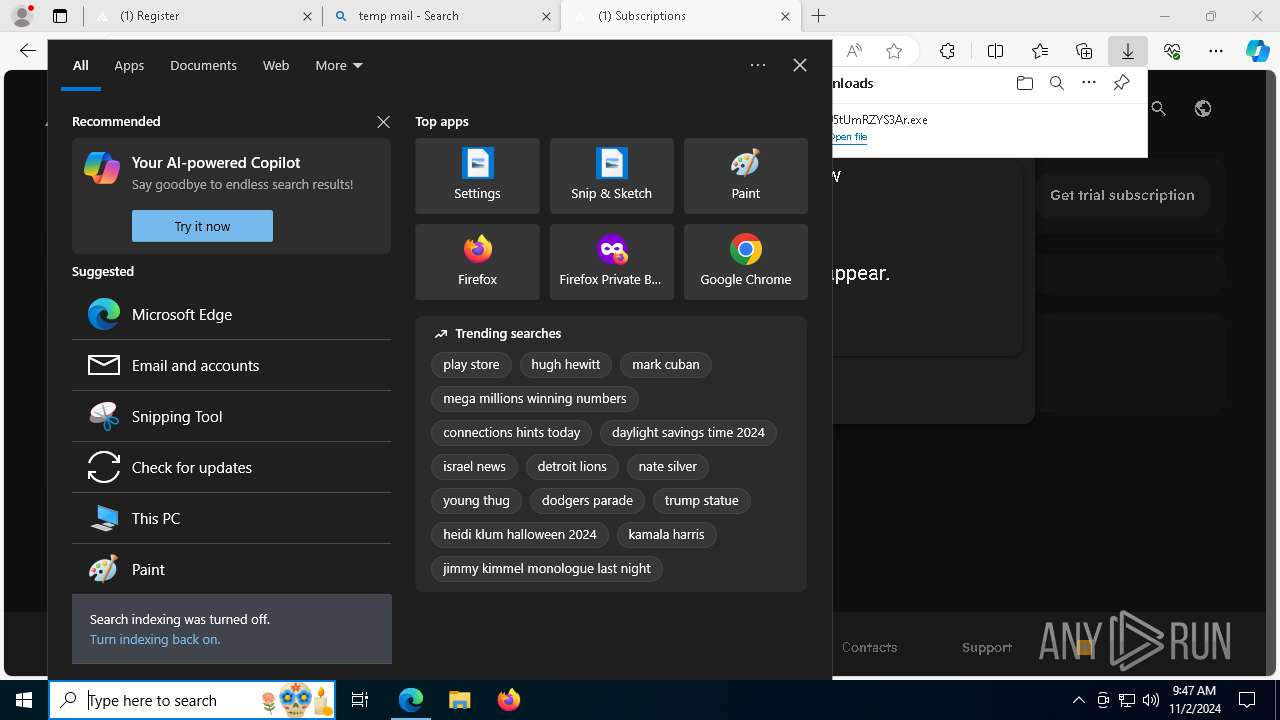Image resolution: width=1280 pixels, height=720 pixels.
Task: Click Get trial subscription button
Action: point(1122,195)
